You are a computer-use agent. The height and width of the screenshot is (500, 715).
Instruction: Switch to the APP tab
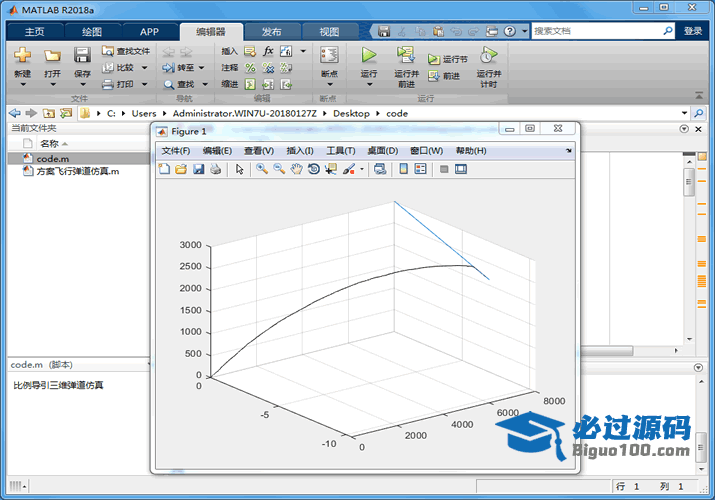point(150,31)
